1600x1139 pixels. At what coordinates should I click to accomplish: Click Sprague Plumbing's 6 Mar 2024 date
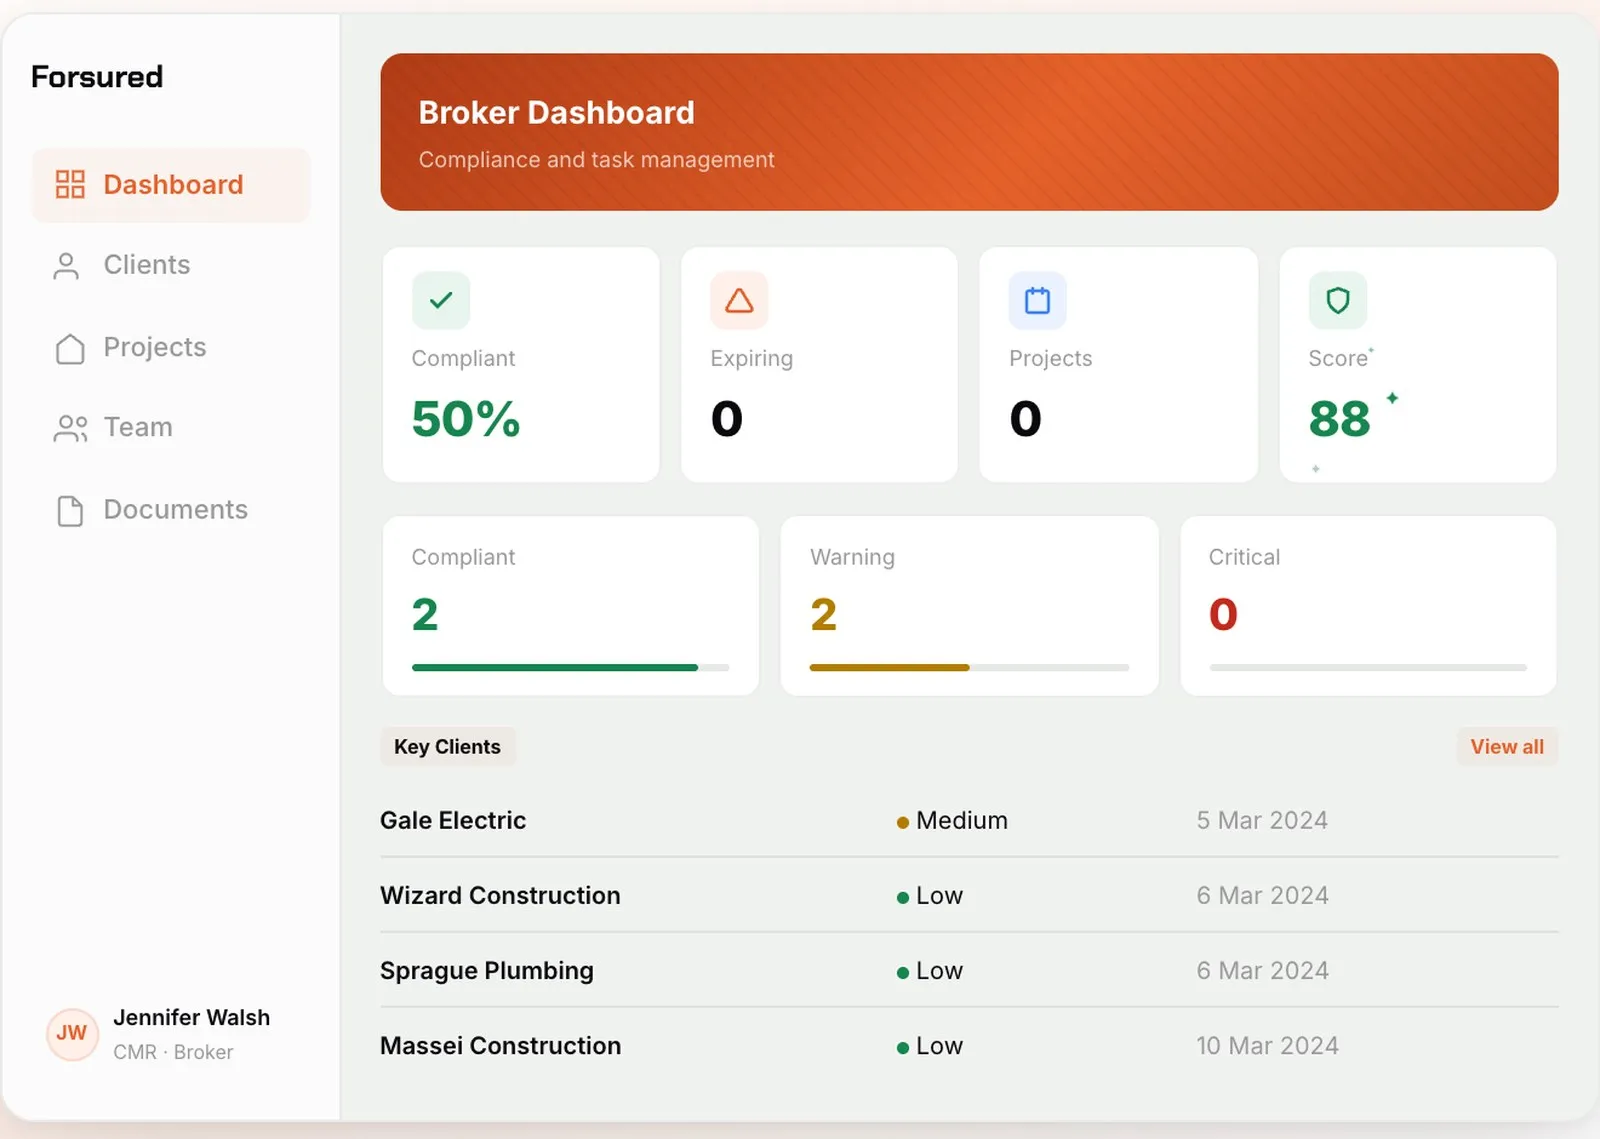(x=1262, y=970)
